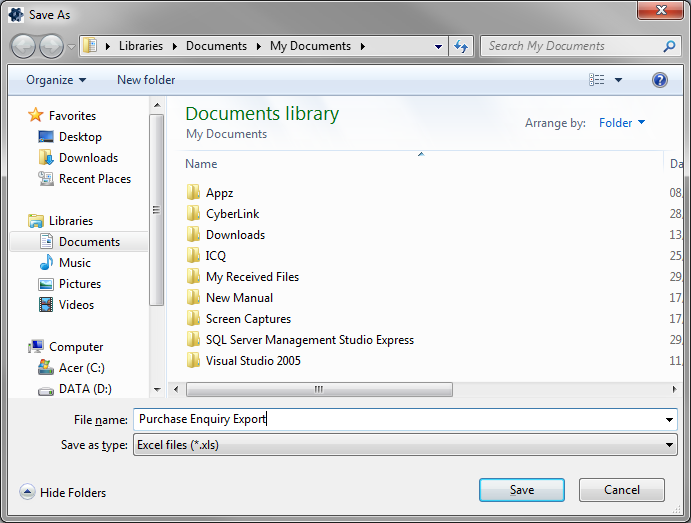Screen dimensions: 691x523
Task: Open the Visual Studio 2005 folder
Action: click(x=253, y=361)
